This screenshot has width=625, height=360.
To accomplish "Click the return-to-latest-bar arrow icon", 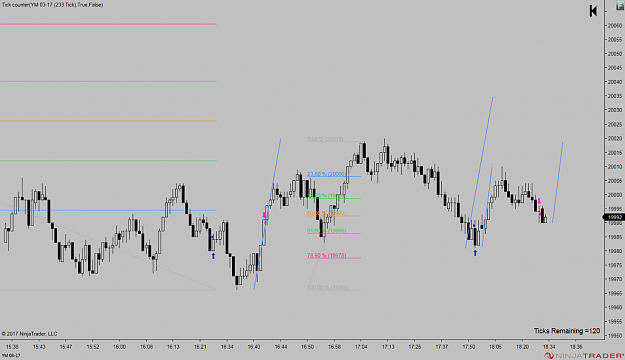I will (x=593, y=11).
